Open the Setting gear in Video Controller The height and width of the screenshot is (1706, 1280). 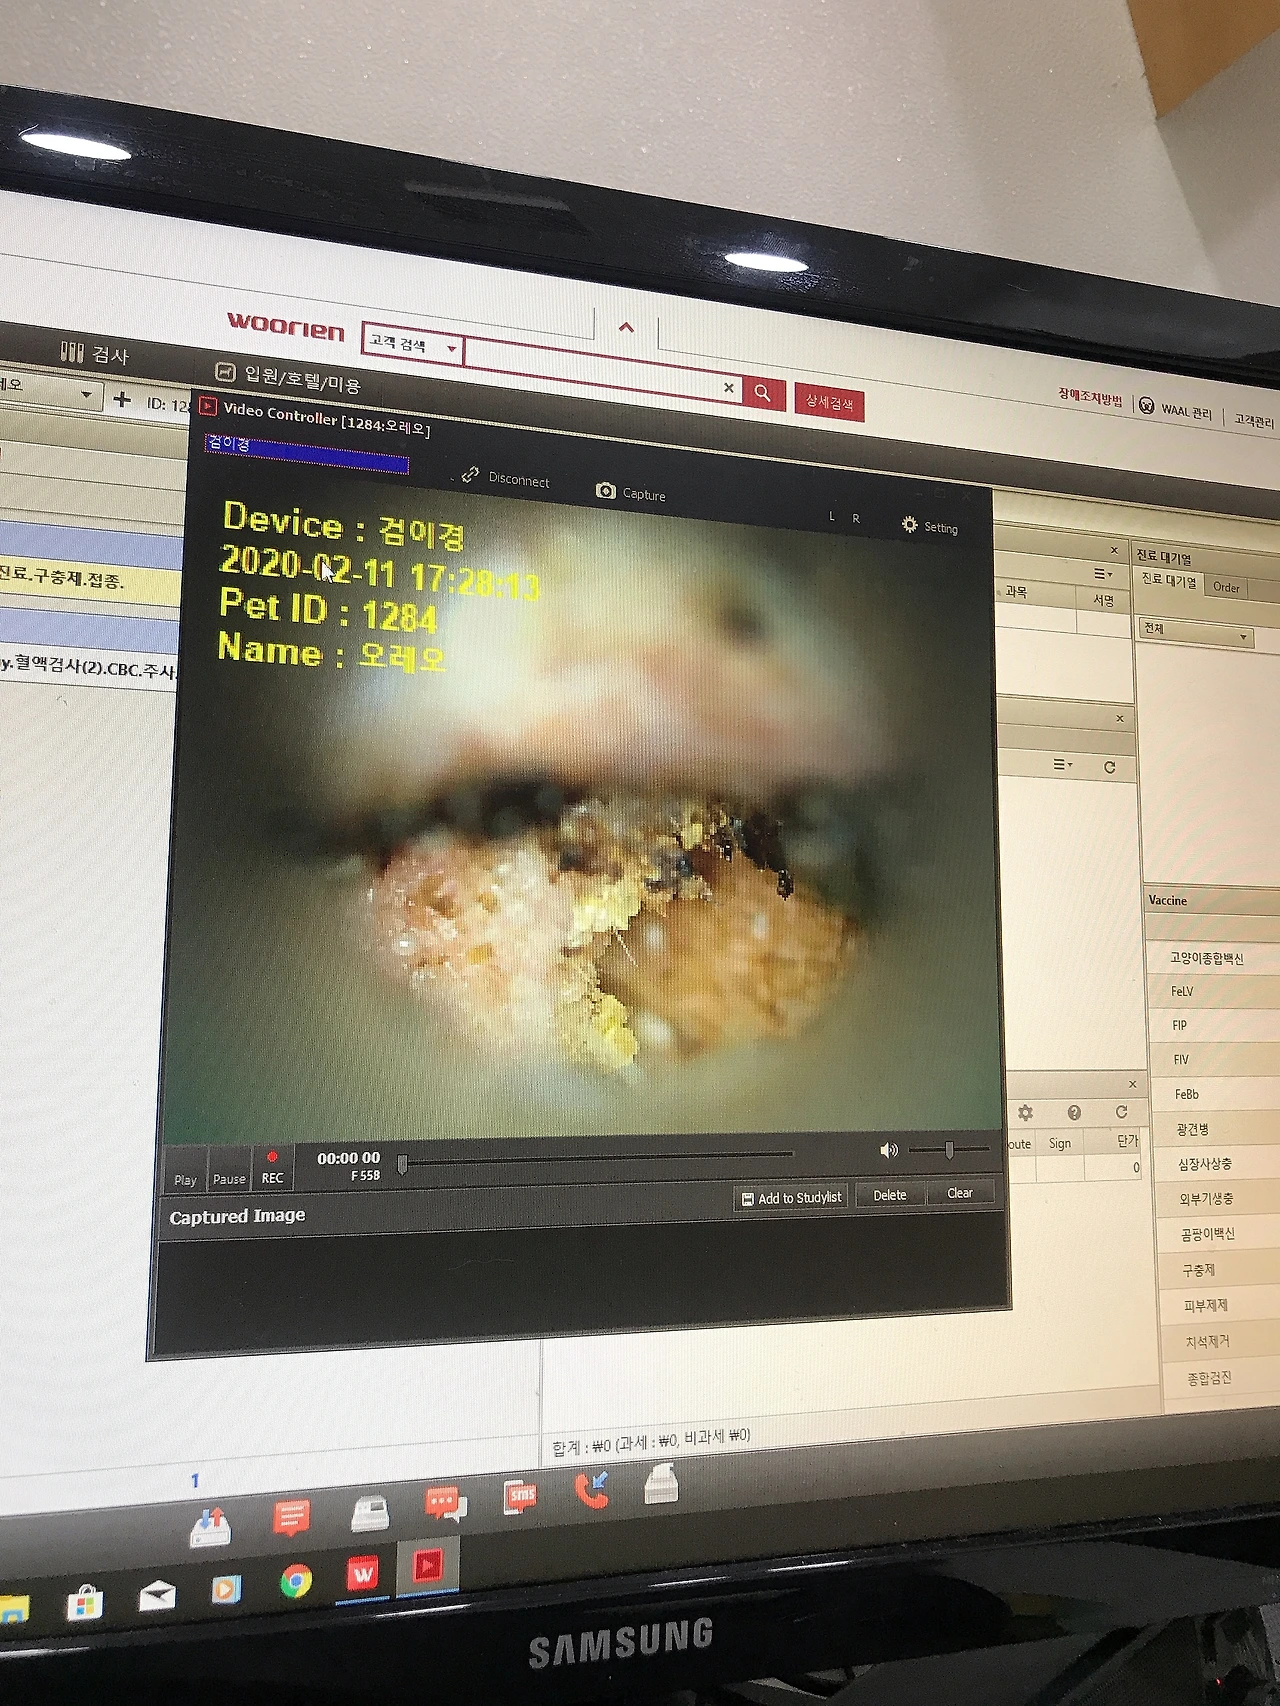(x=909, y=524)
